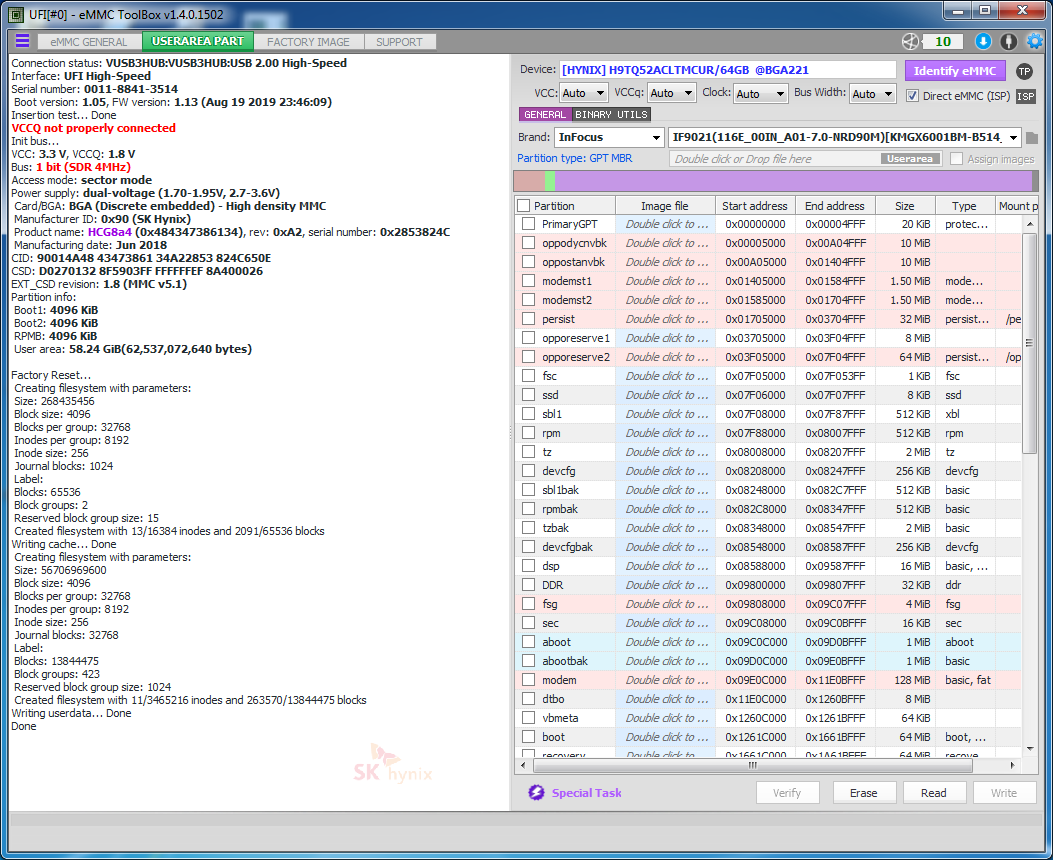Click the Double click or Drop file field
This screenshot has width=1053, height=860.
pyautogui.click(x=776, y=159)
